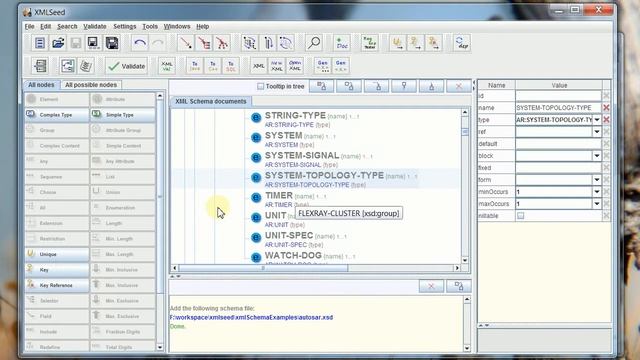This screenshot has height=360, width=640.
Task: Toggle the Tooltip in tree checkbox
Action: [x=260, y=86]
